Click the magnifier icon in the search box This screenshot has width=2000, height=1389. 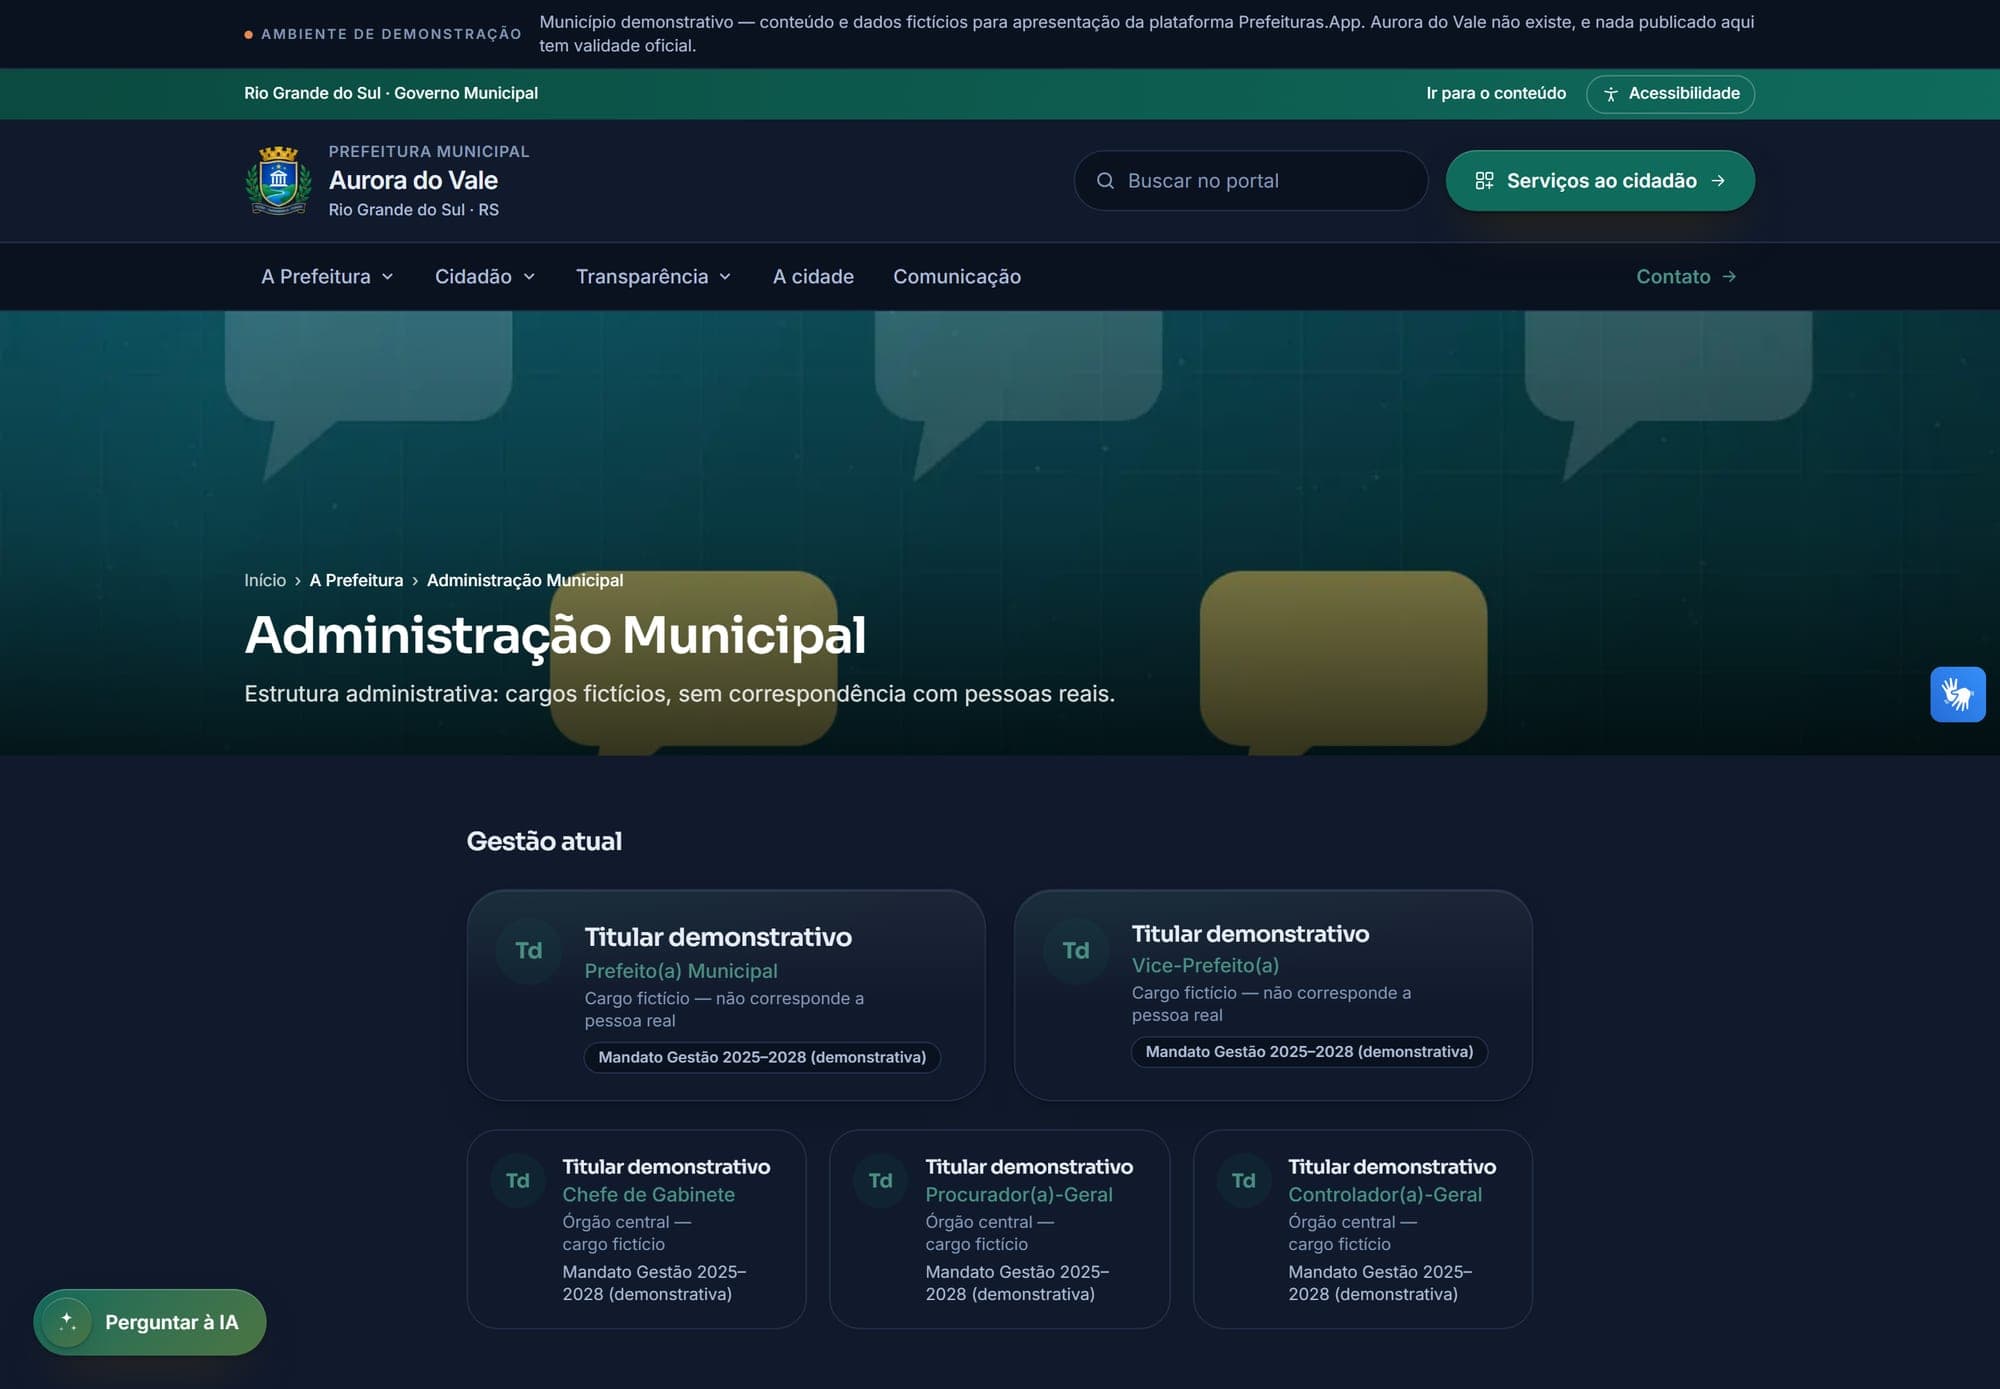click(1105, 181)
